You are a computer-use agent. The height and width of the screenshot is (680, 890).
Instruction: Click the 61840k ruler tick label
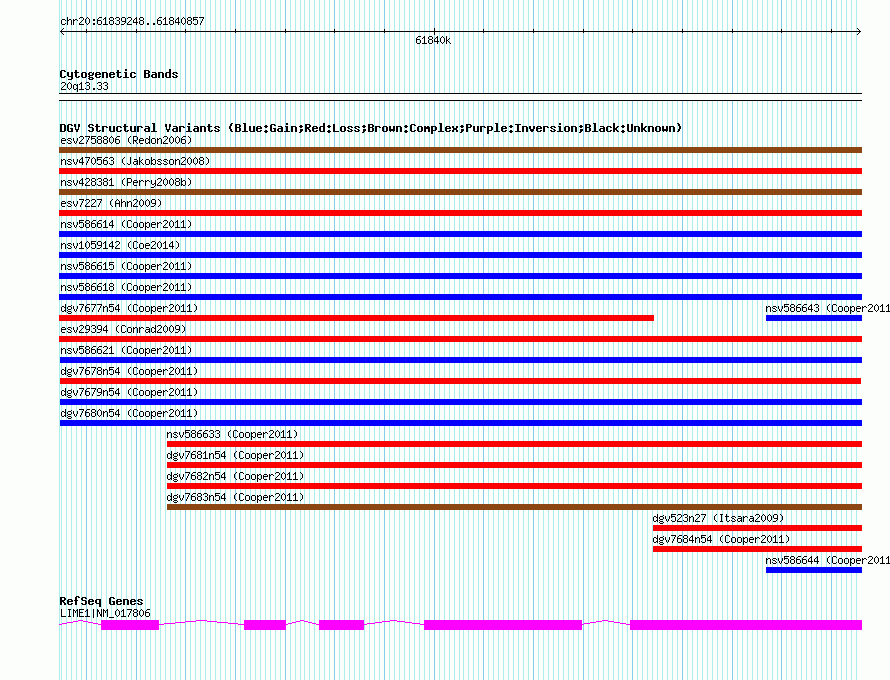tap(433, 40)
